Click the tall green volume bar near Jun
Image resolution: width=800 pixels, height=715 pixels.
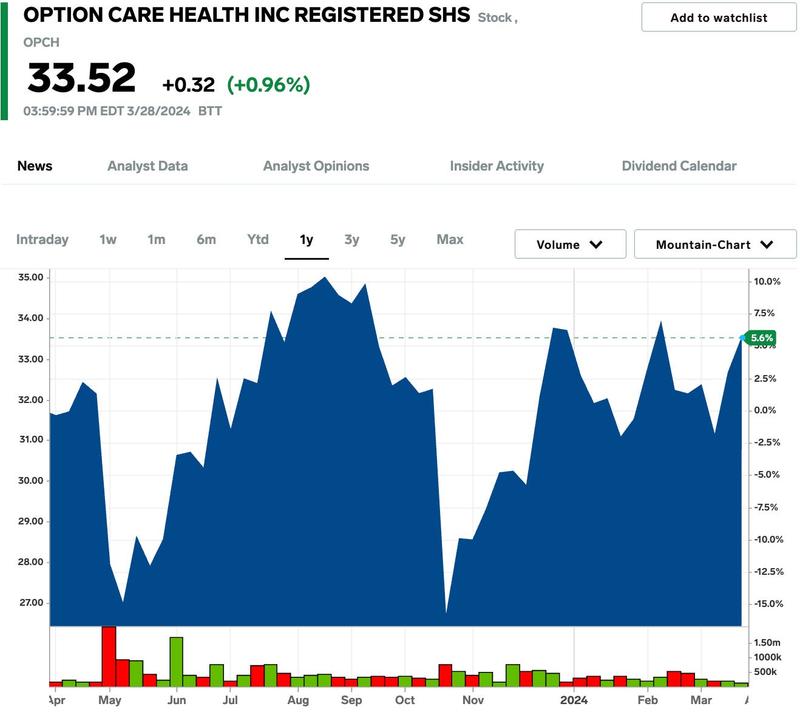pos(176,661)
